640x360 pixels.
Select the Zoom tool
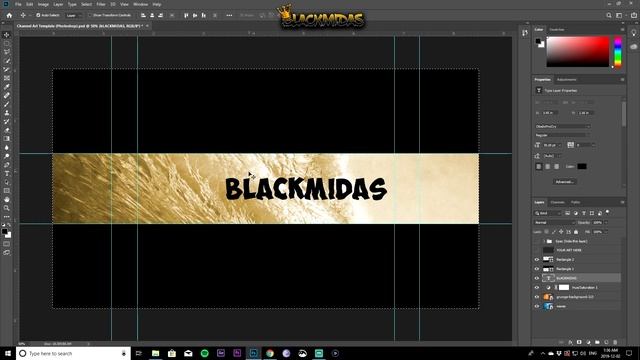pos(7,208)
